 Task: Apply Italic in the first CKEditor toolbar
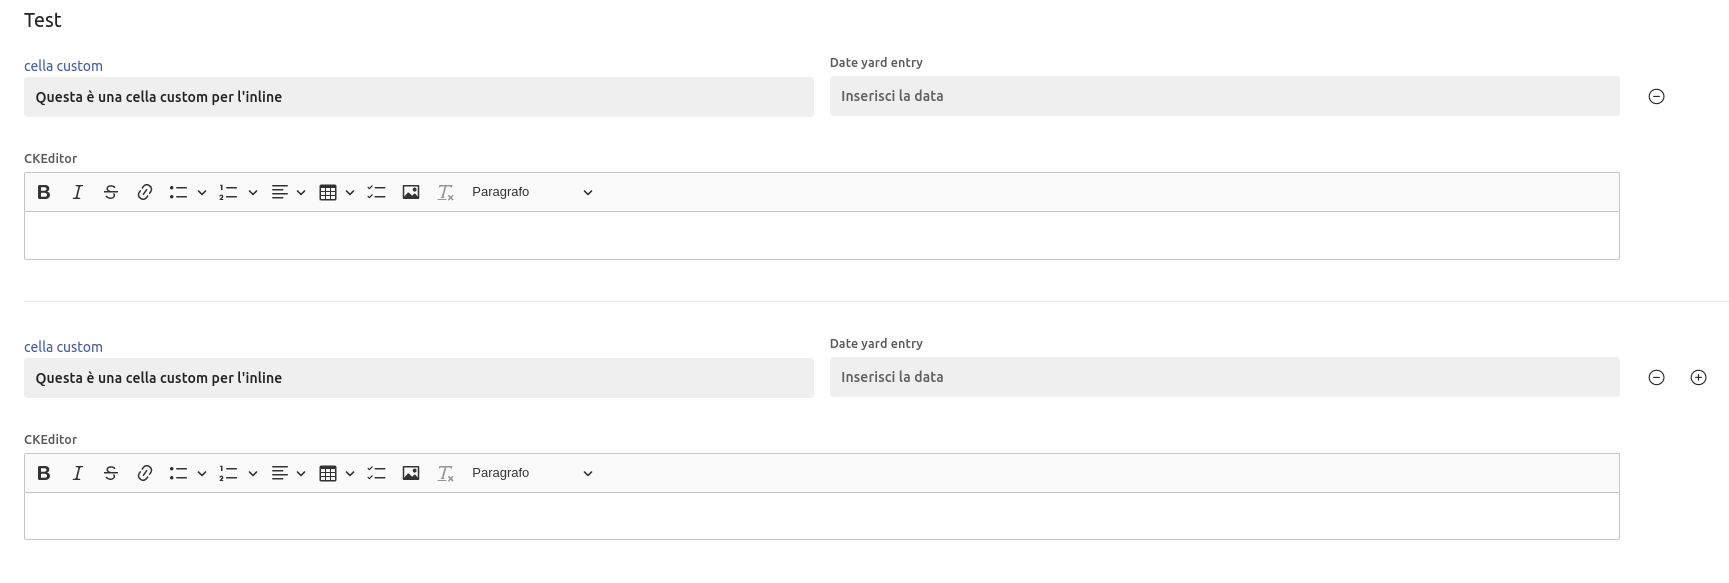click(77, 192)
